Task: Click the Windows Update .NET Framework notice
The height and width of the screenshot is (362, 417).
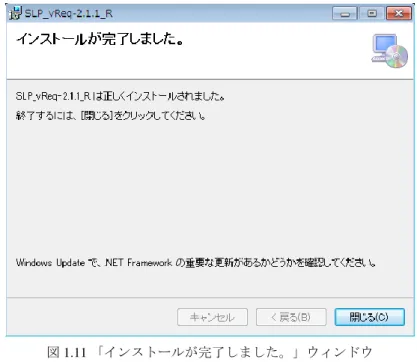Action: [x=196, y=263]
